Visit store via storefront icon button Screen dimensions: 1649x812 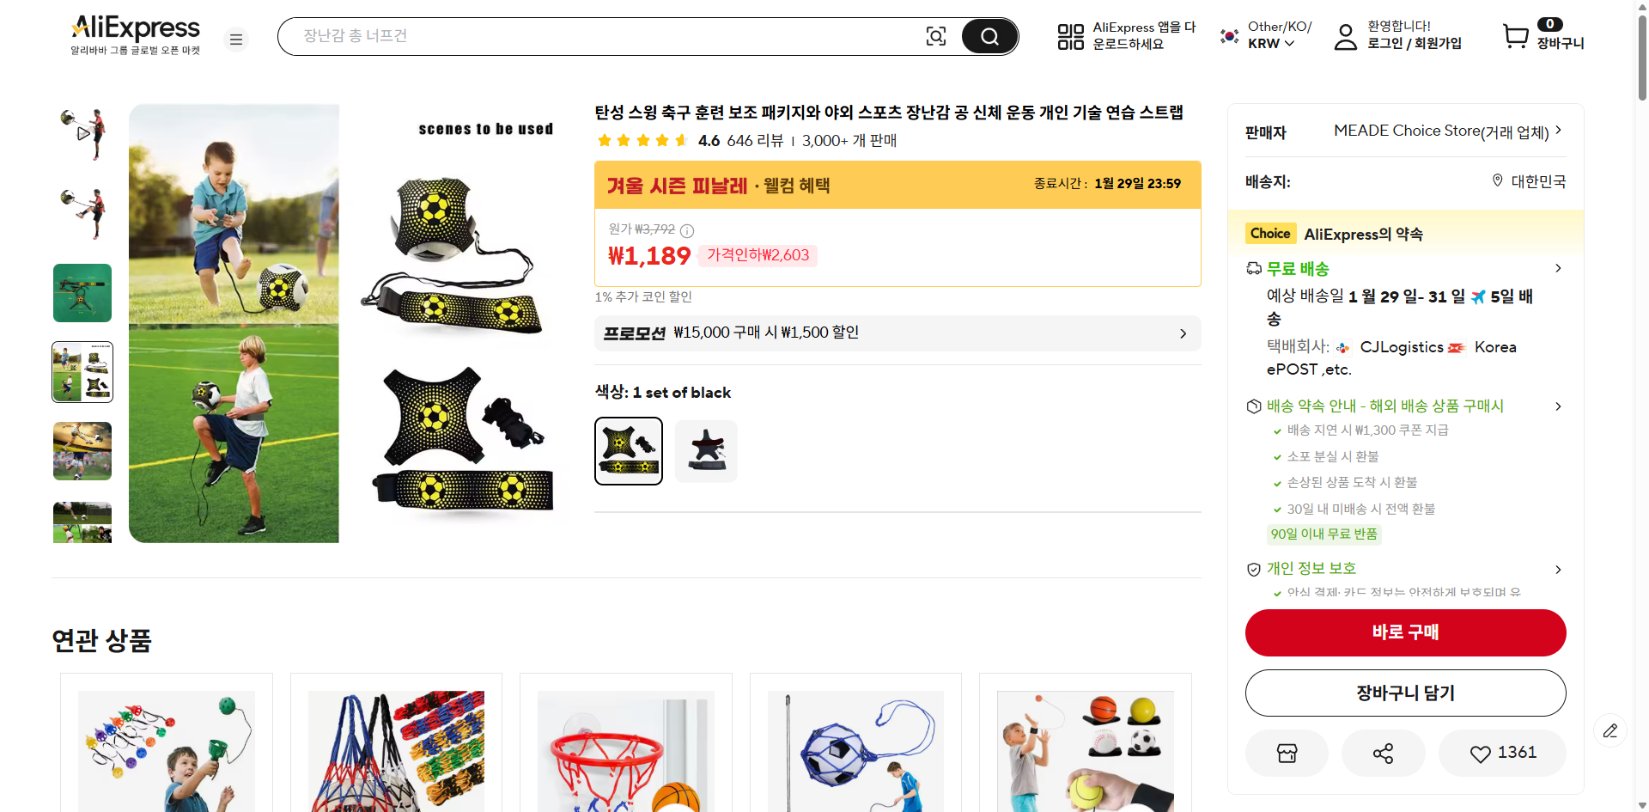1287,754
